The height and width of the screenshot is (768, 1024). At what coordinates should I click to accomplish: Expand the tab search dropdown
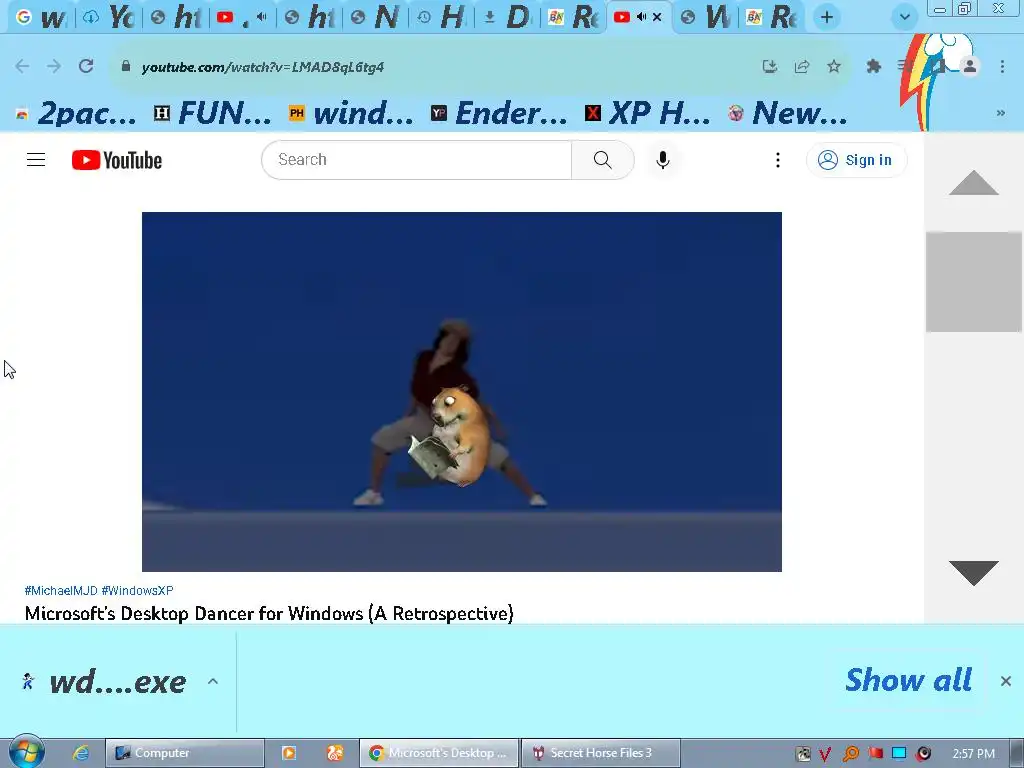904,17
